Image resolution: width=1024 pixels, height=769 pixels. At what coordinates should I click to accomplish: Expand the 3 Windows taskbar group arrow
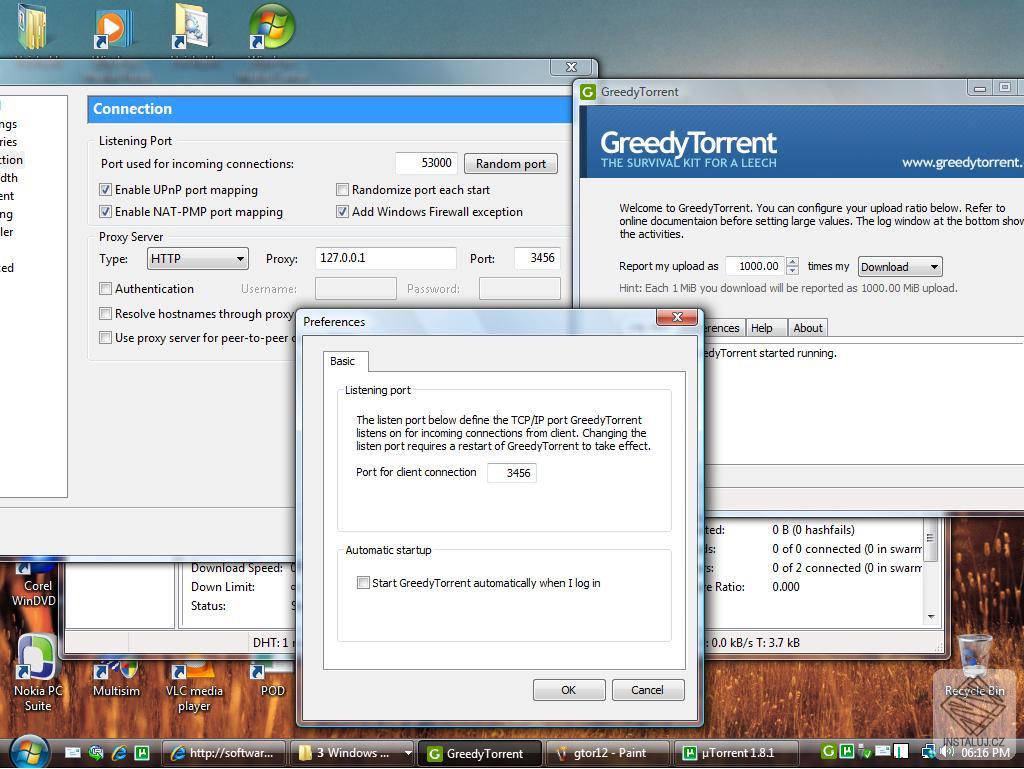tap(408, 753)
